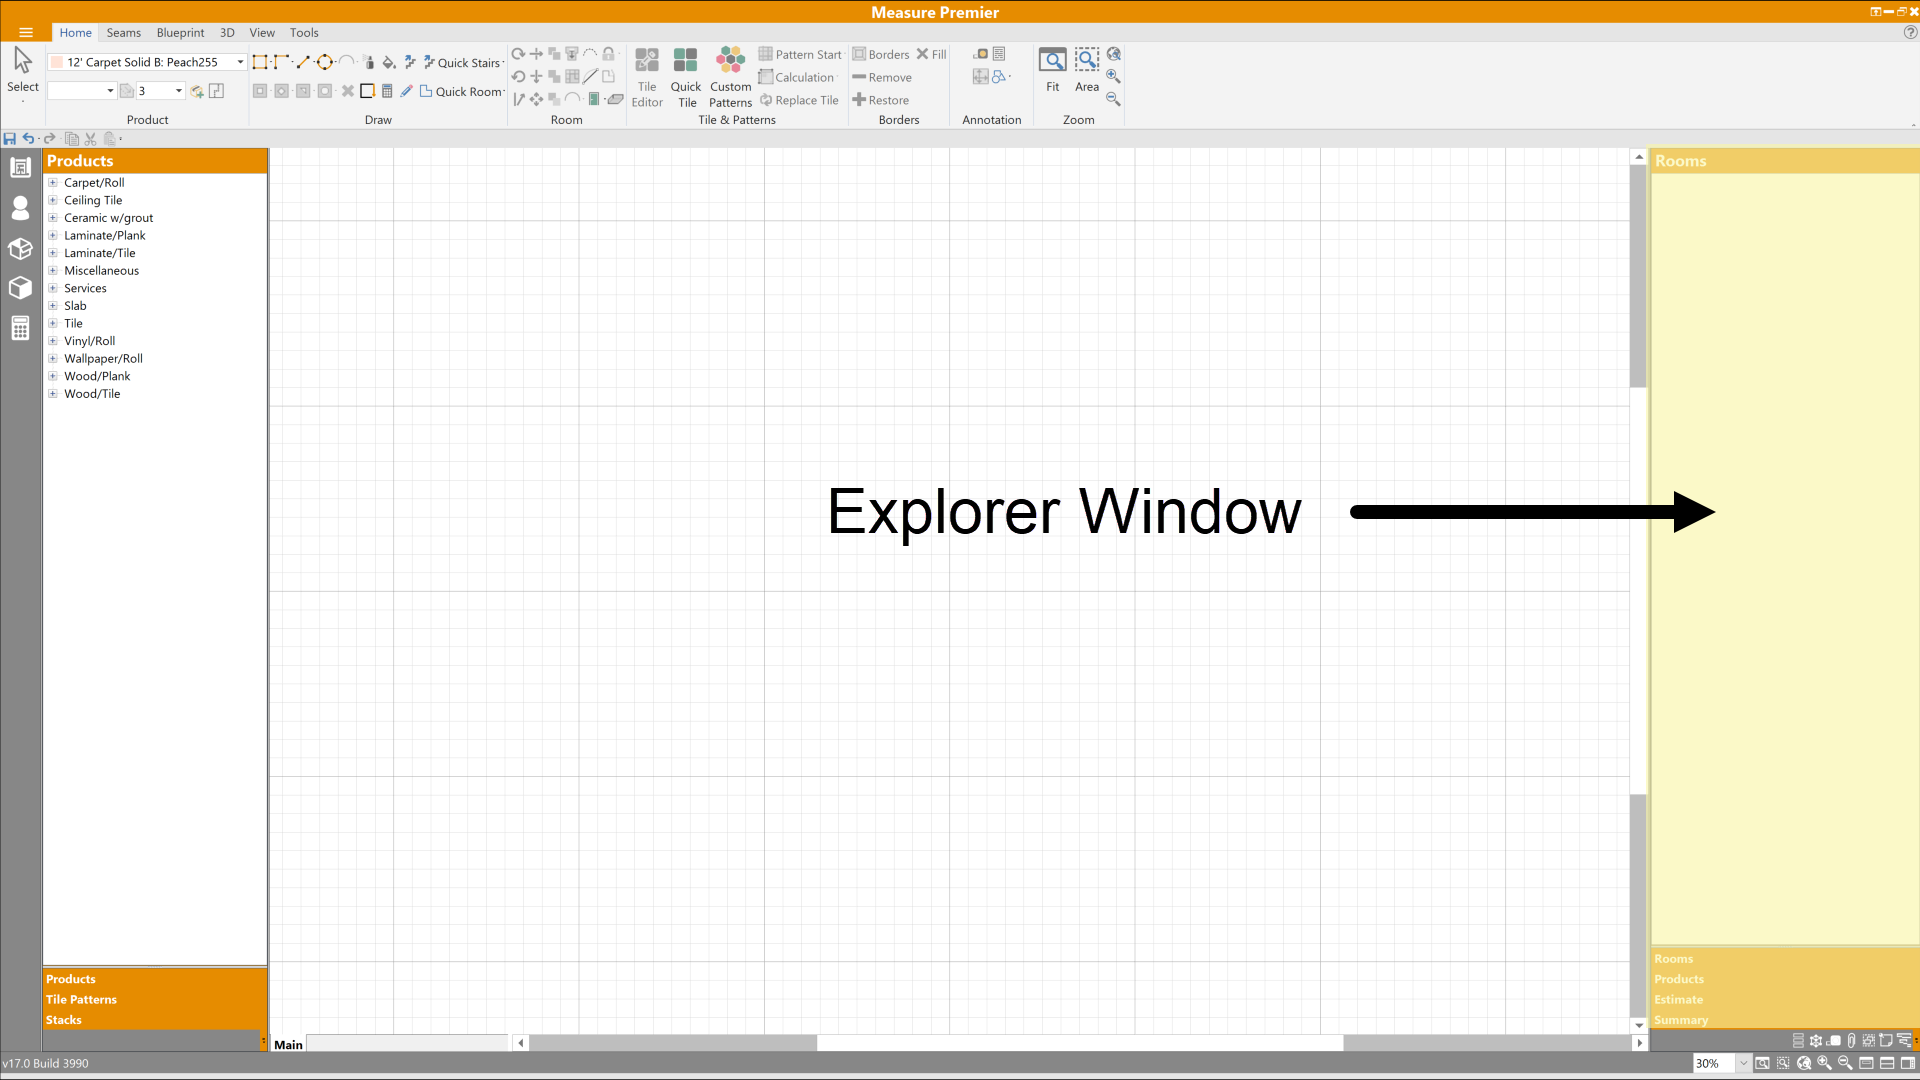The height and width of the screenshot is (1080, 1920).
Task: Open the Tile Editor
Action: point(647,78)
